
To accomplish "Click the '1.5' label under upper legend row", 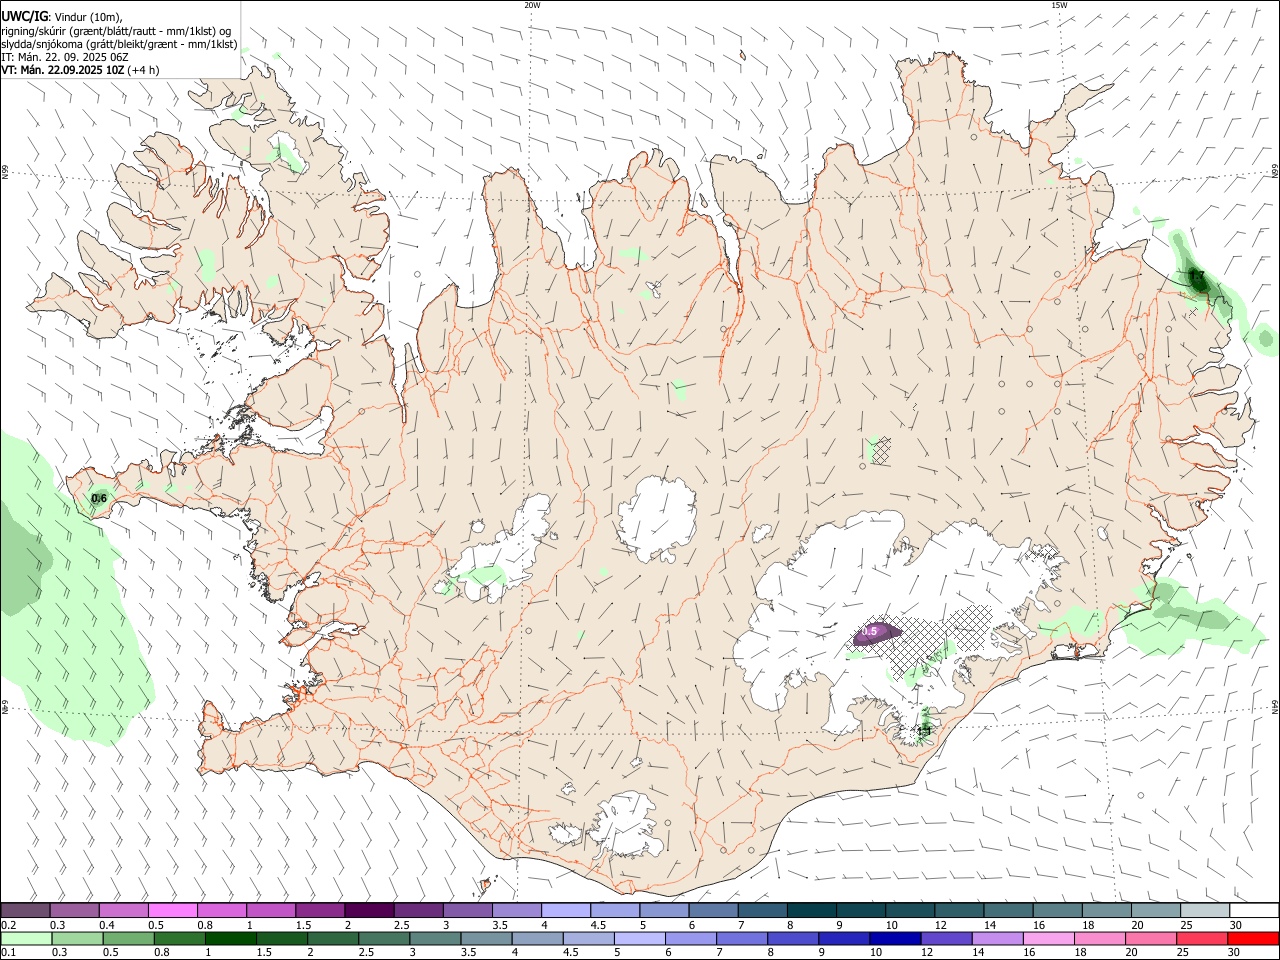I will point(302,925).
